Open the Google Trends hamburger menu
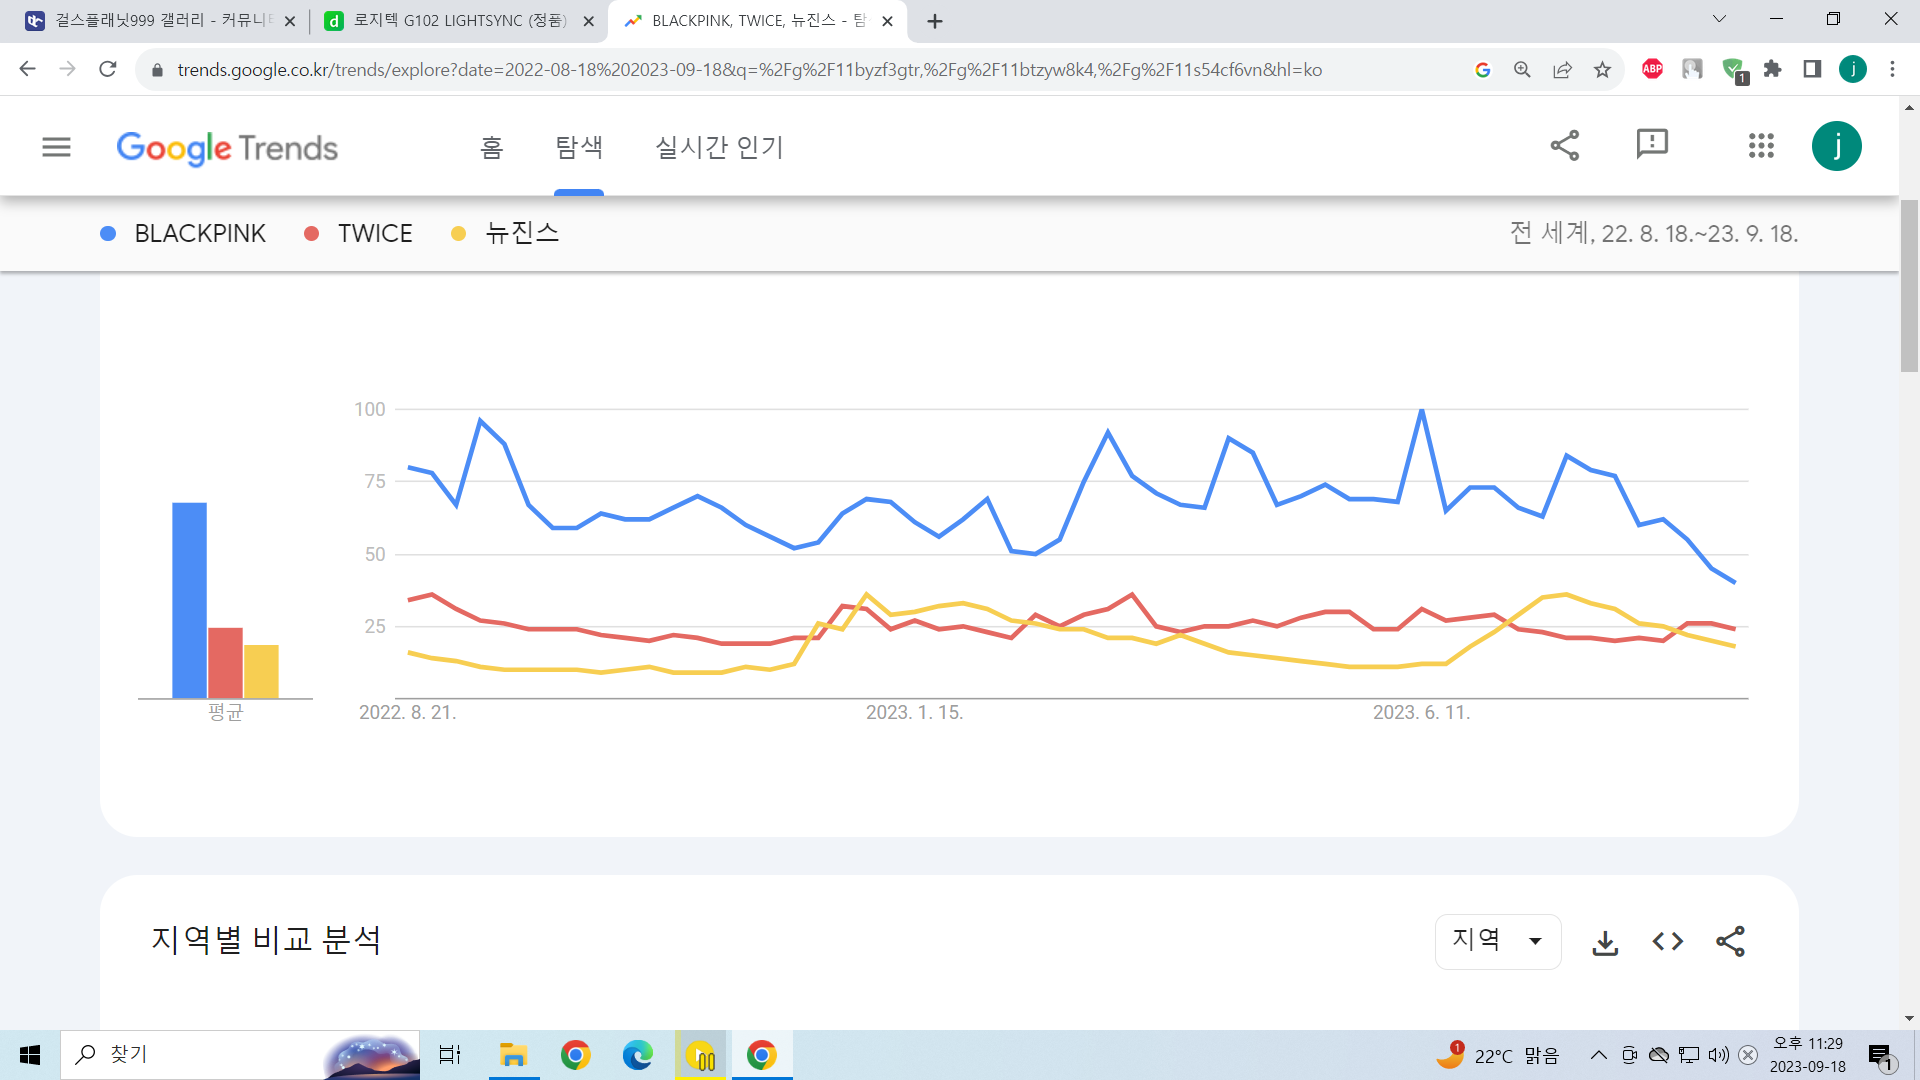Image resolution: width=1920 pixels, height=1080 pixels. point(56,147)
